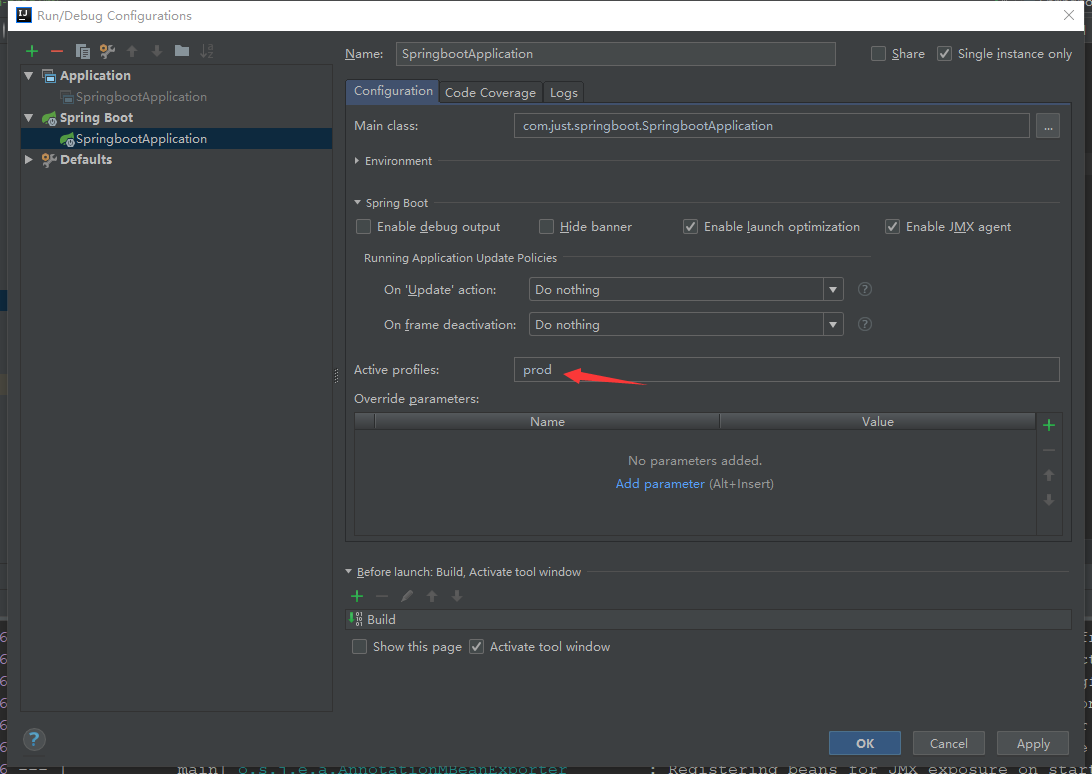Add a before launch task
The width and height of the screenshot is (1092, 774).
point(357,596)
